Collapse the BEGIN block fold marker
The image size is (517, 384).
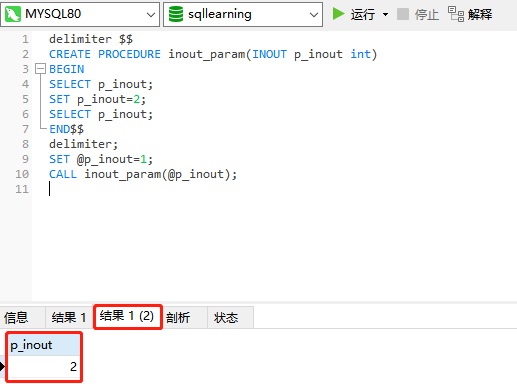[x=40, y=69]
